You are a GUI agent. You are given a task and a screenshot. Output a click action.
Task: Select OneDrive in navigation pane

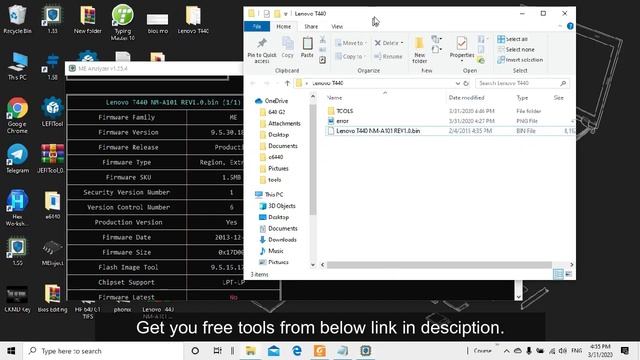271,101
